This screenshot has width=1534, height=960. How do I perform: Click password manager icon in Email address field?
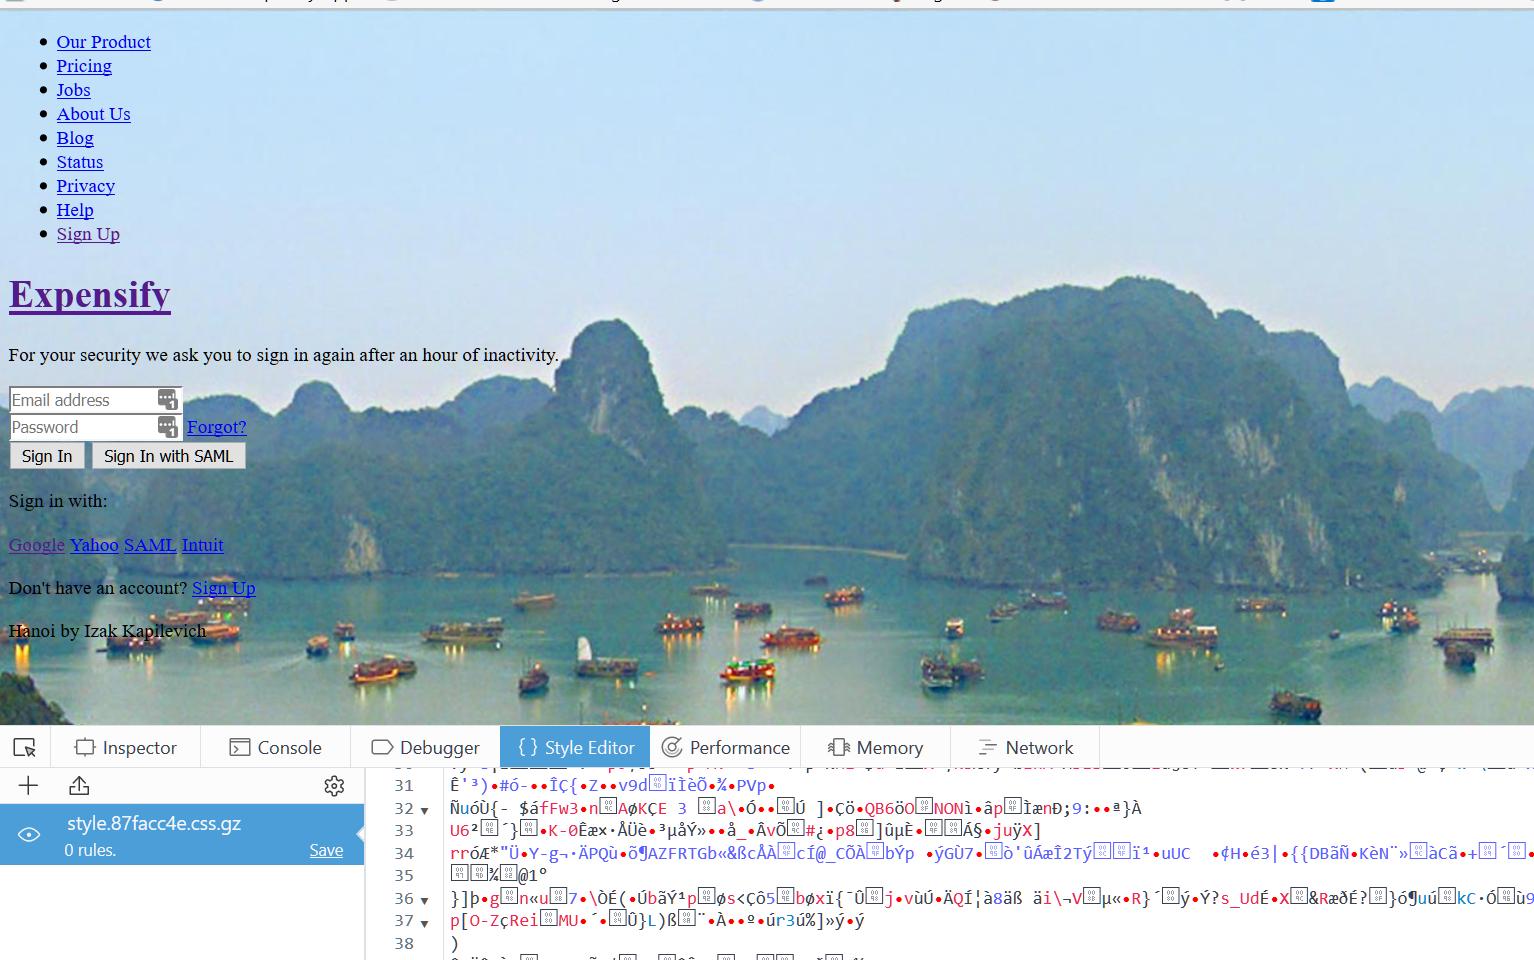[167, 400]
